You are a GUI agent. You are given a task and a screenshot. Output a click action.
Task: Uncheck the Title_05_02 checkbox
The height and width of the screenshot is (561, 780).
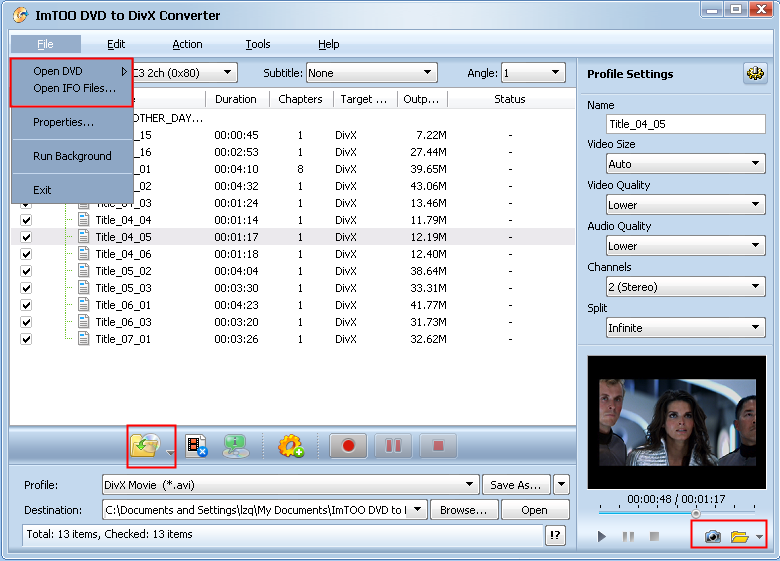[26, 272]
